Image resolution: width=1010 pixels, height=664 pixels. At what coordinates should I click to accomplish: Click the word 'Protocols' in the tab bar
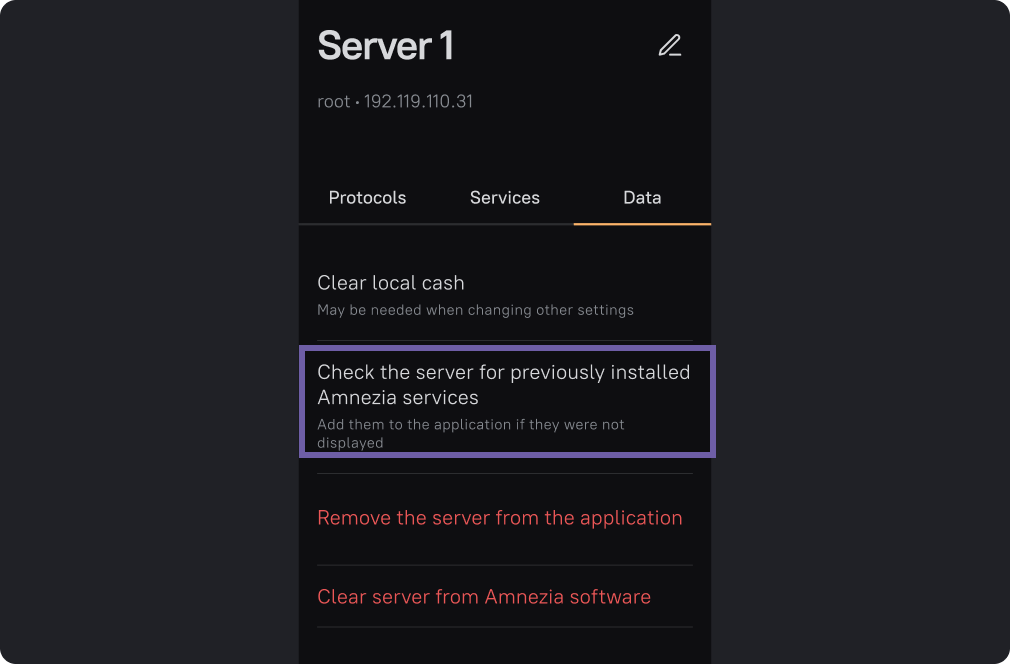pos(367,198)
